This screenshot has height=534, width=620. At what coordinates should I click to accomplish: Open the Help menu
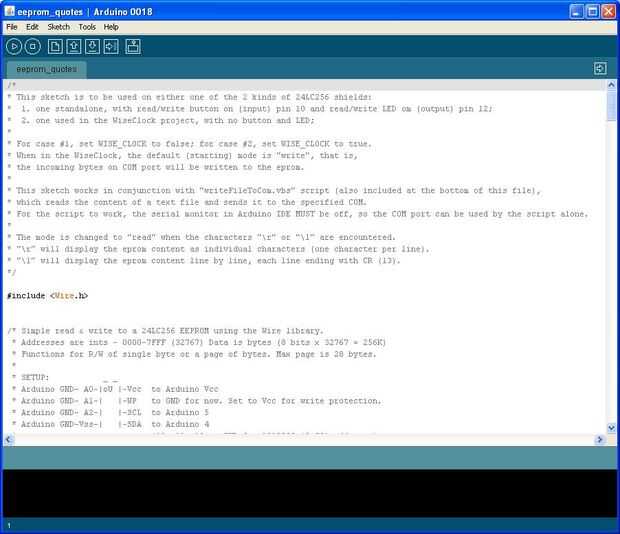click(111, 27)
